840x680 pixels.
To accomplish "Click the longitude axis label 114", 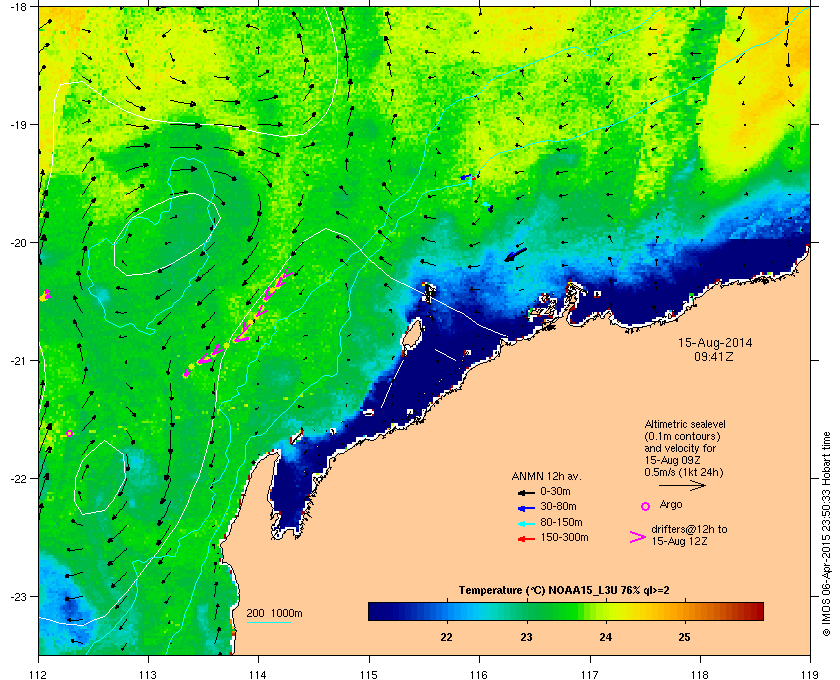I will click(x=259, y=675).
